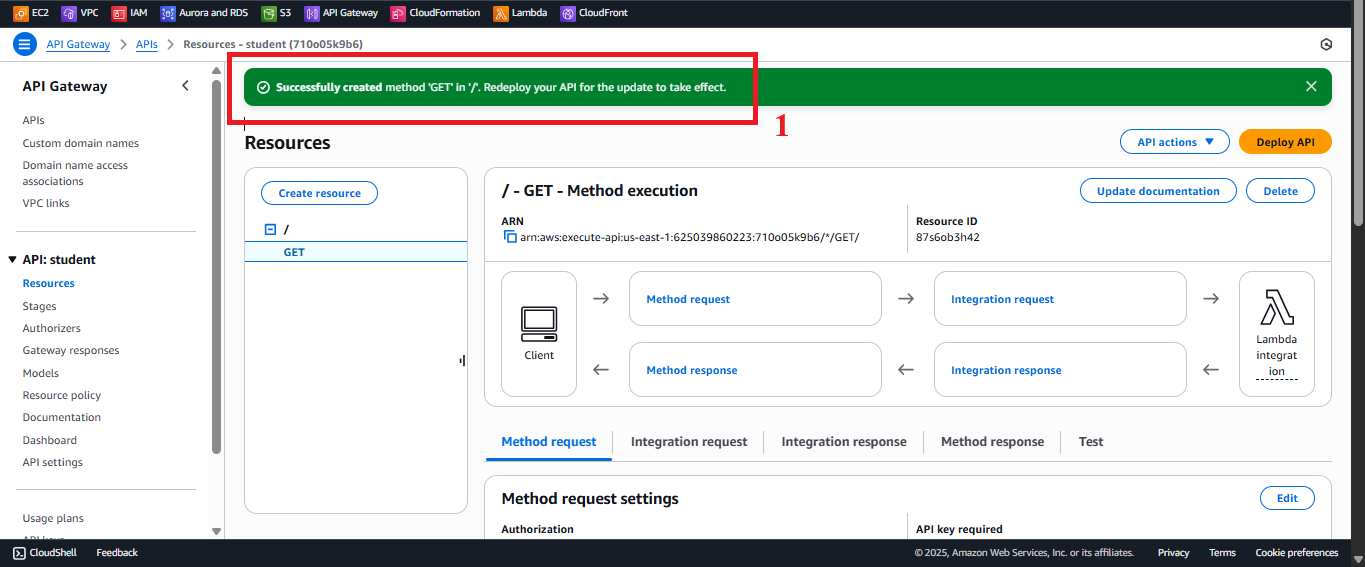Go to API Gateway breadcrumb link

pos(78,45)
